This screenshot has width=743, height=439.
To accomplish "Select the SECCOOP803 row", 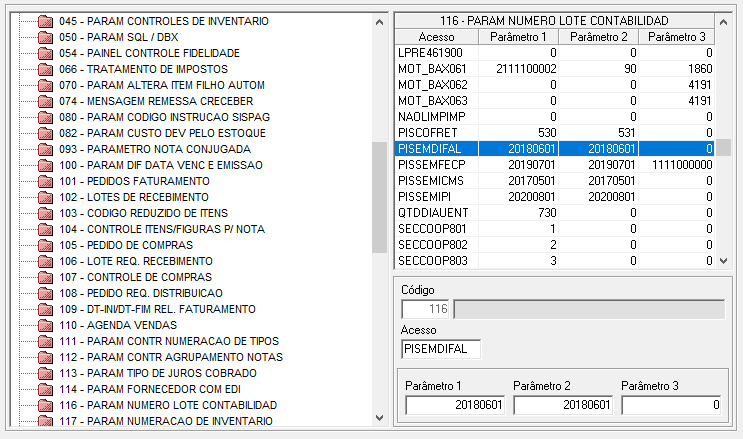I will click(554, 261).
